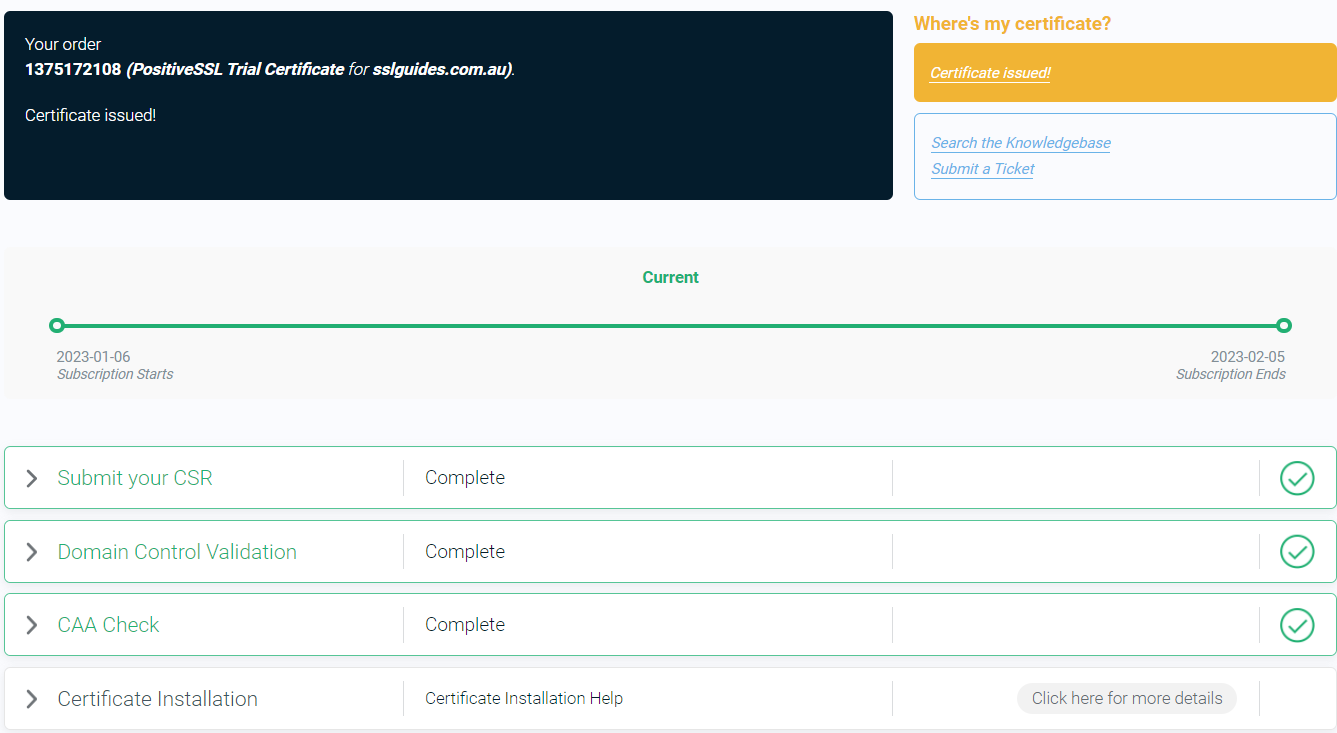Open Search the Knowledgebase

pyautogui.click(x=1020, y=142)
